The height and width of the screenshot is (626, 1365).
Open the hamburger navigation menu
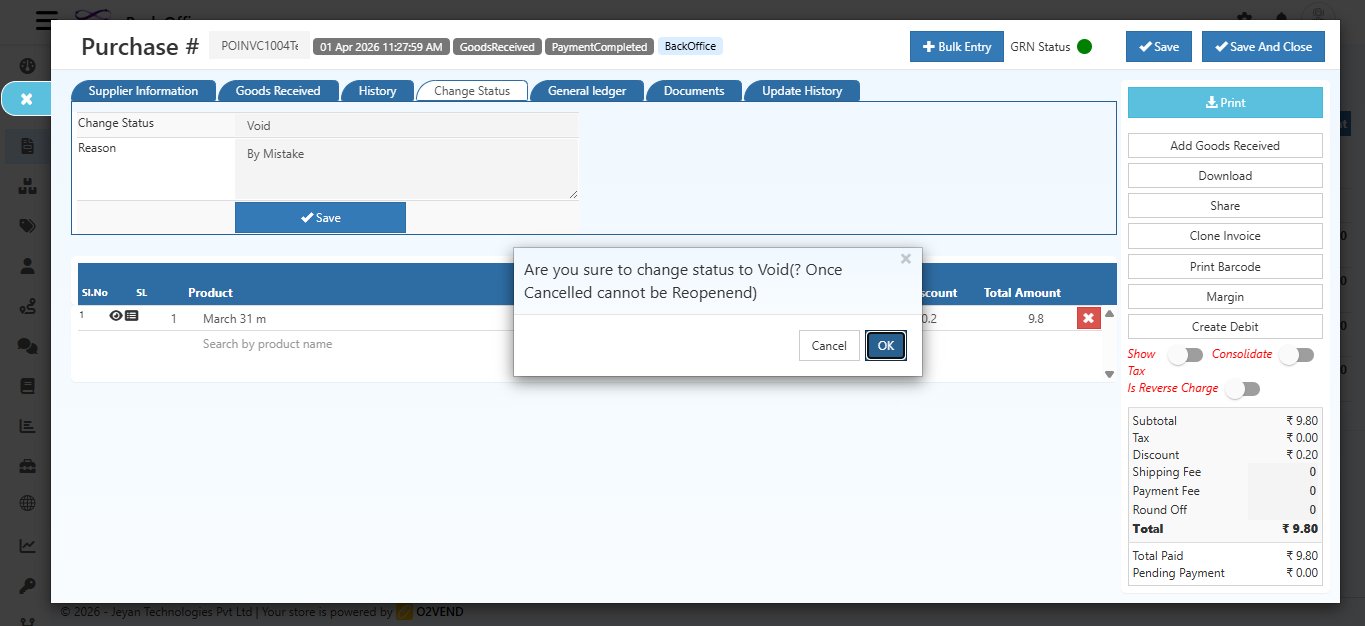point(42,21)
